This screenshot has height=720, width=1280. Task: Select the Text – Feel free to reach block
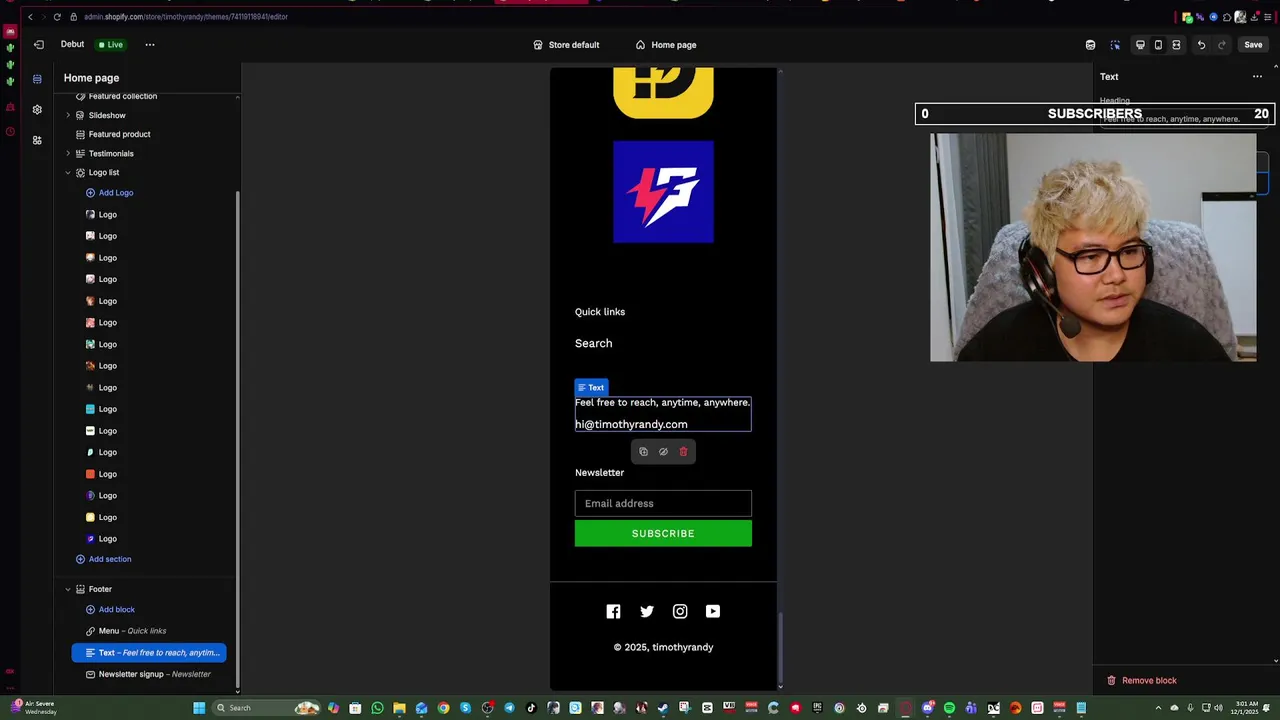click(x=149, y=653)
